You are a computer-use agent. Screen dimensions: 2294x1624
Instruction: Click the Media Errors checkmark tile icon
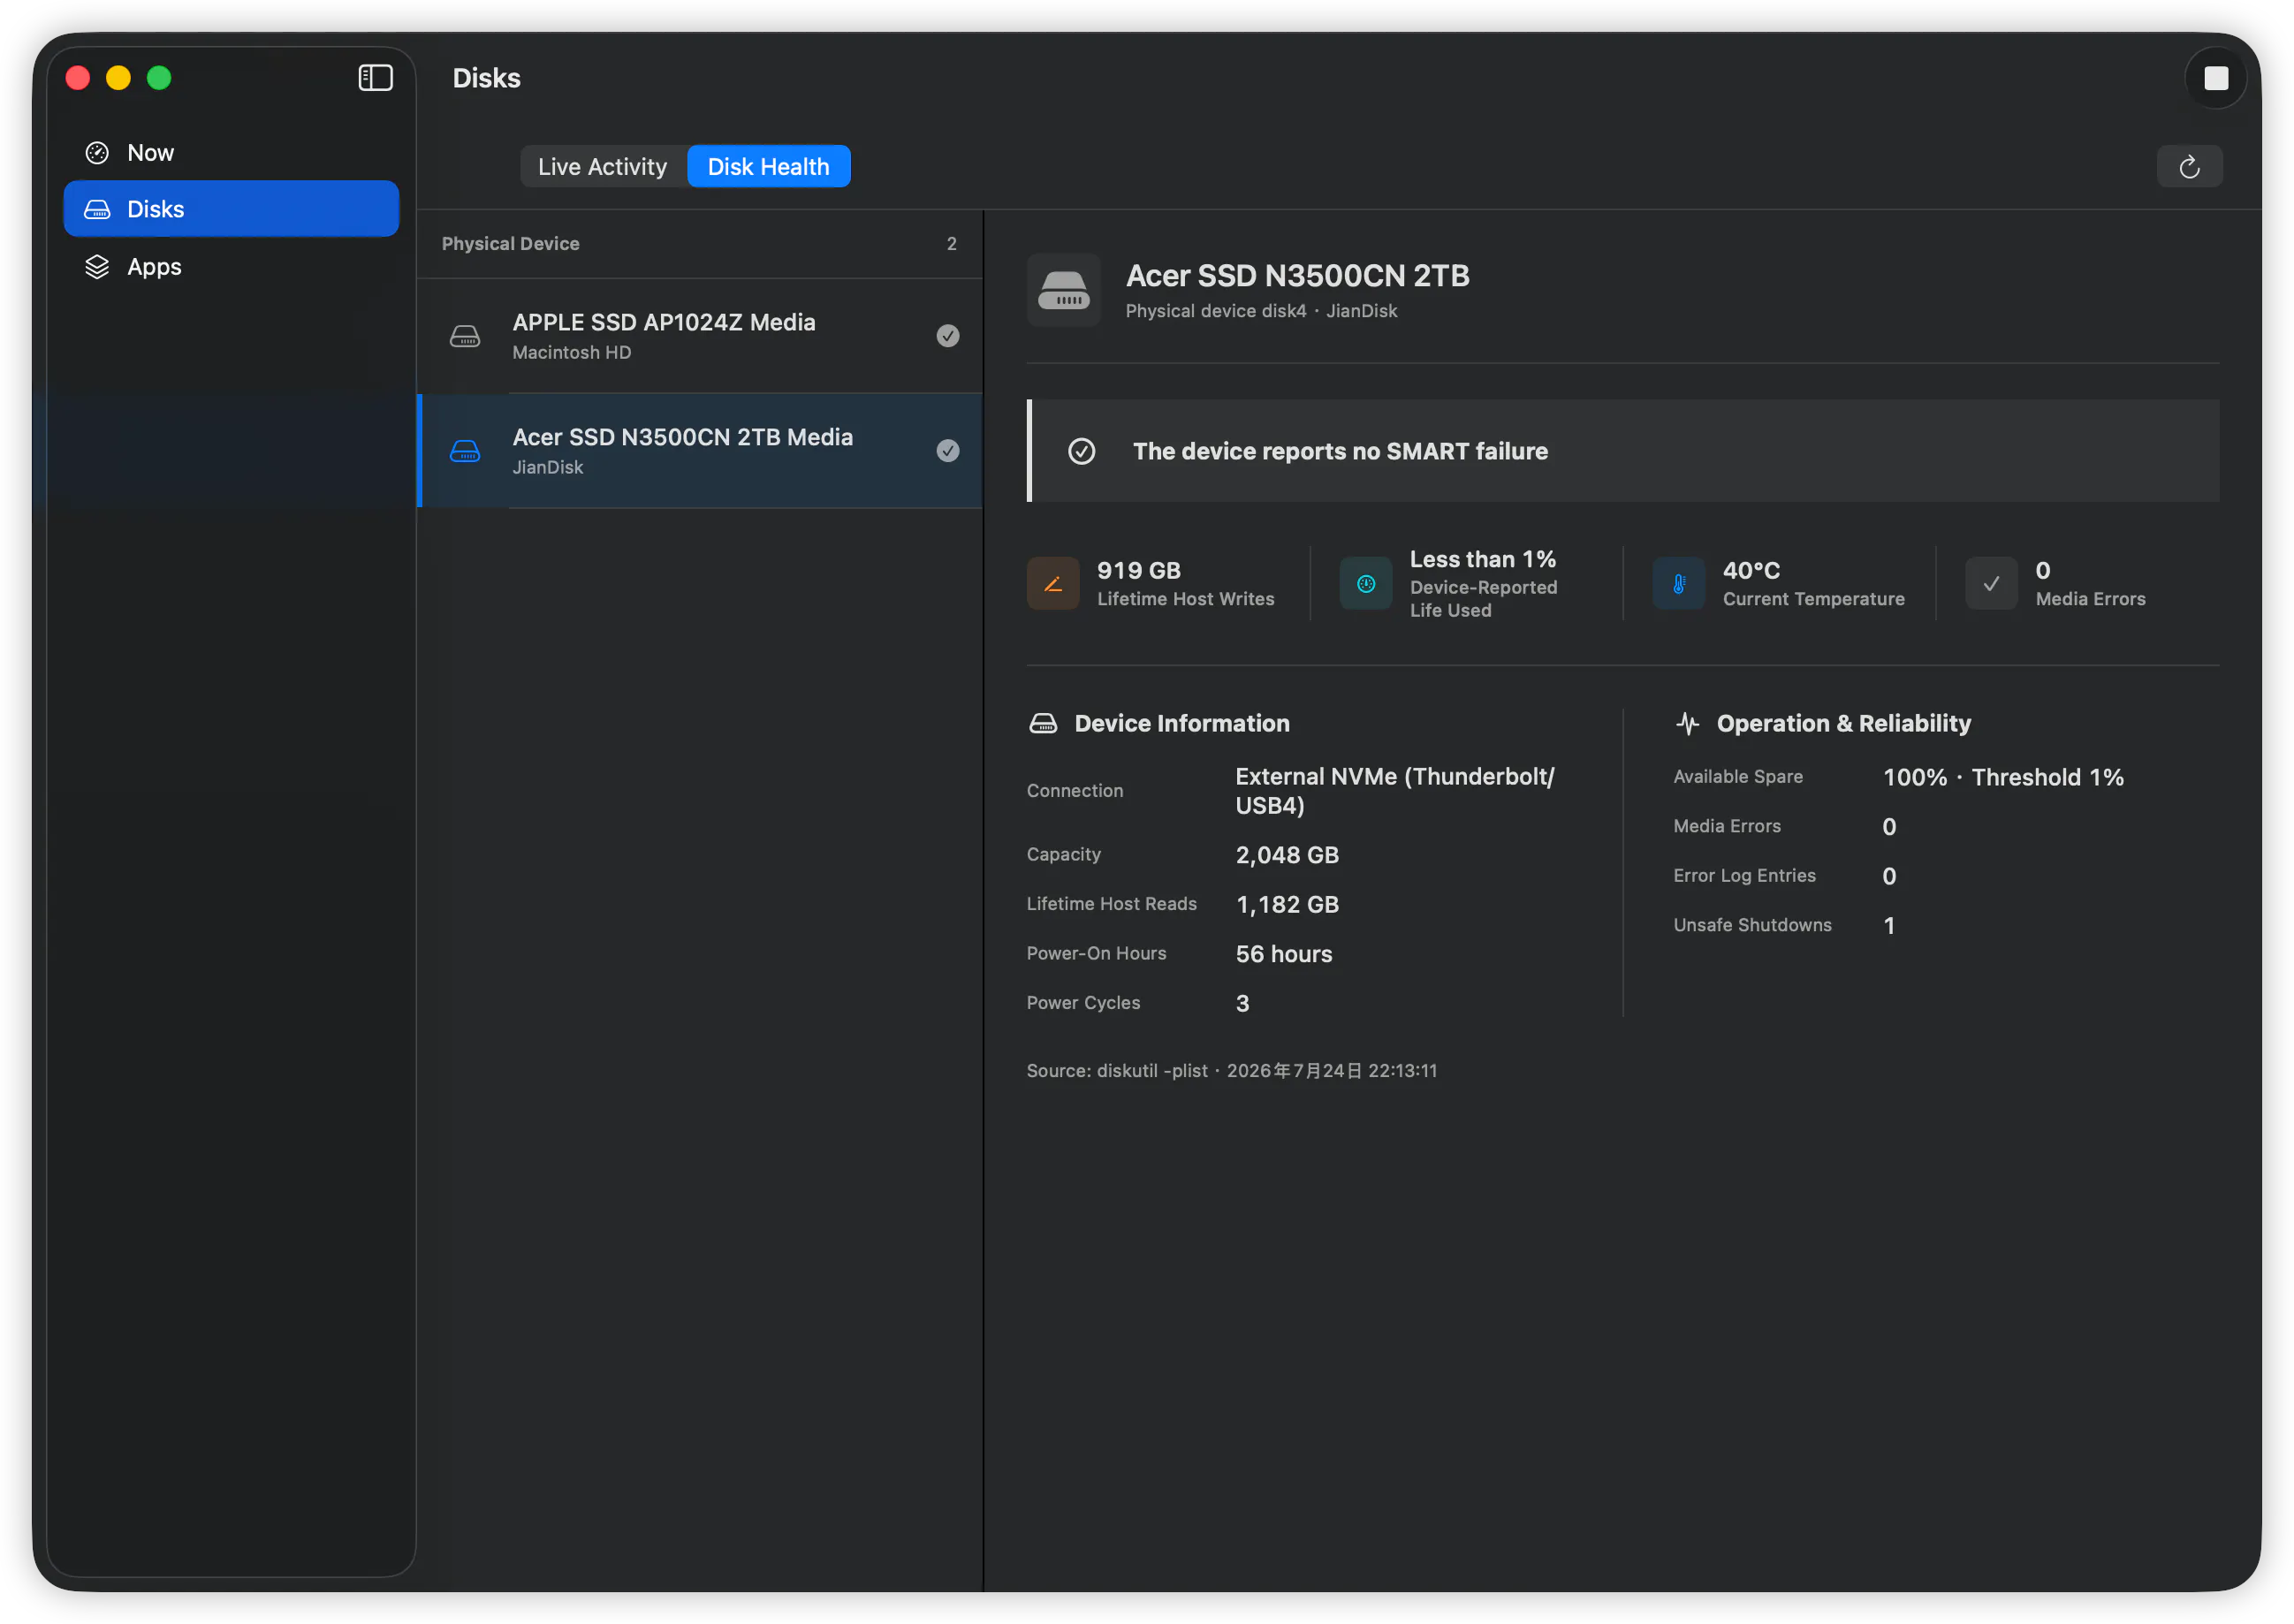[1990, 583]
